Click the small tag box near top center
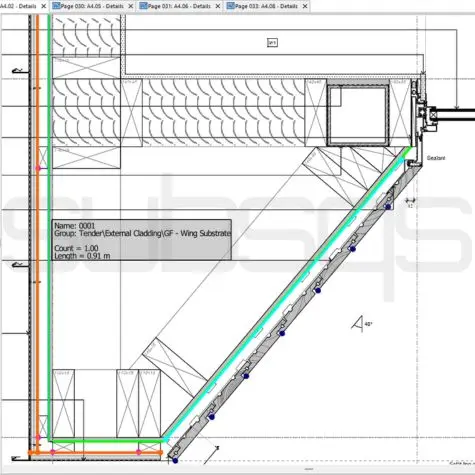Image resolution: width=475 pixels, height=475 pixels. click(x=272, y=43)
